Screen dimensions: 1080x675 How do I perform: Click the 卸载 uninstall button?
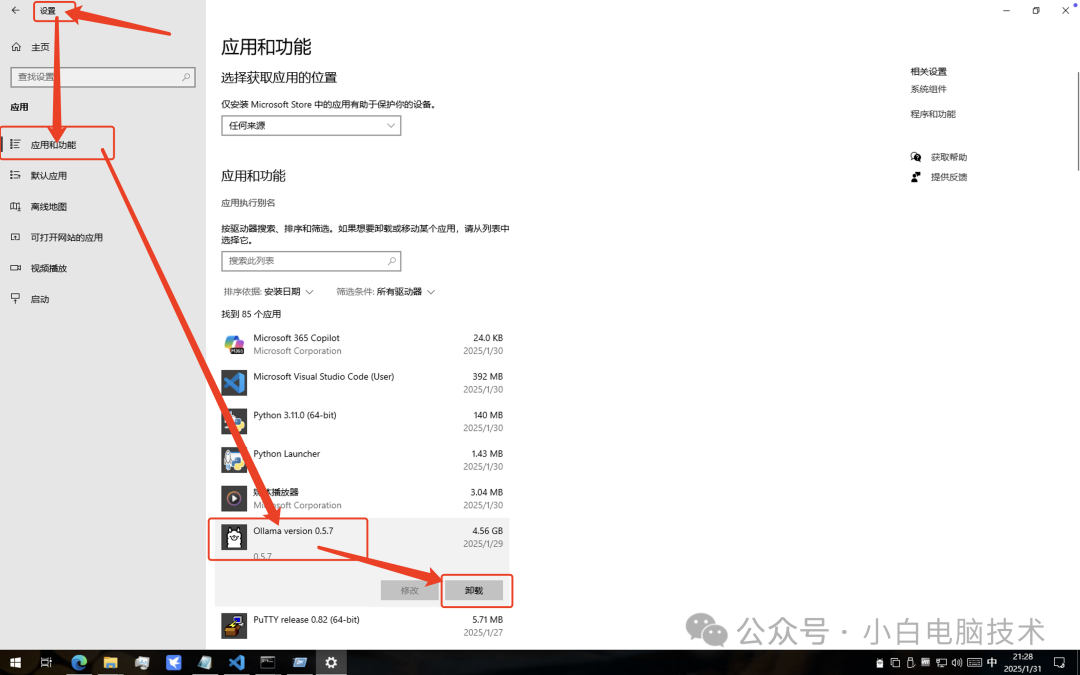(x=474, y=590)
